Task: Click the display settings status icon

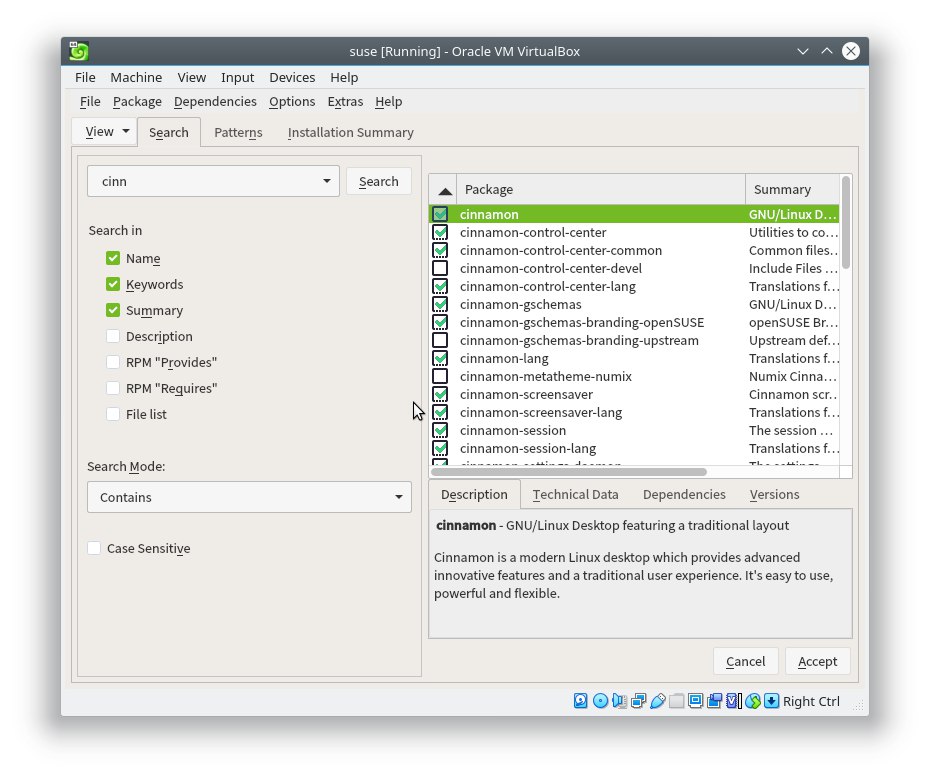Action: pyautogui.click(x=695, y=701)
